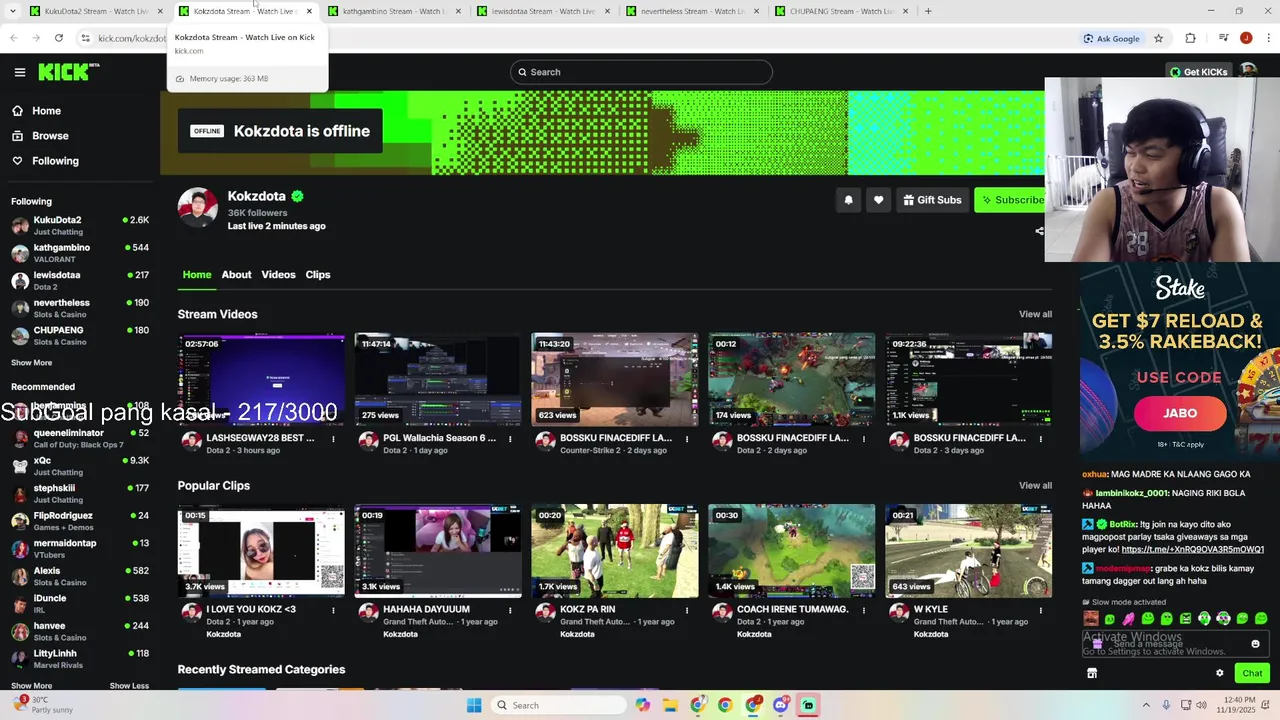Open options menu for HAHAHA DAYUUUM clip
This screenshot has height=720, width=1280.
510,610
